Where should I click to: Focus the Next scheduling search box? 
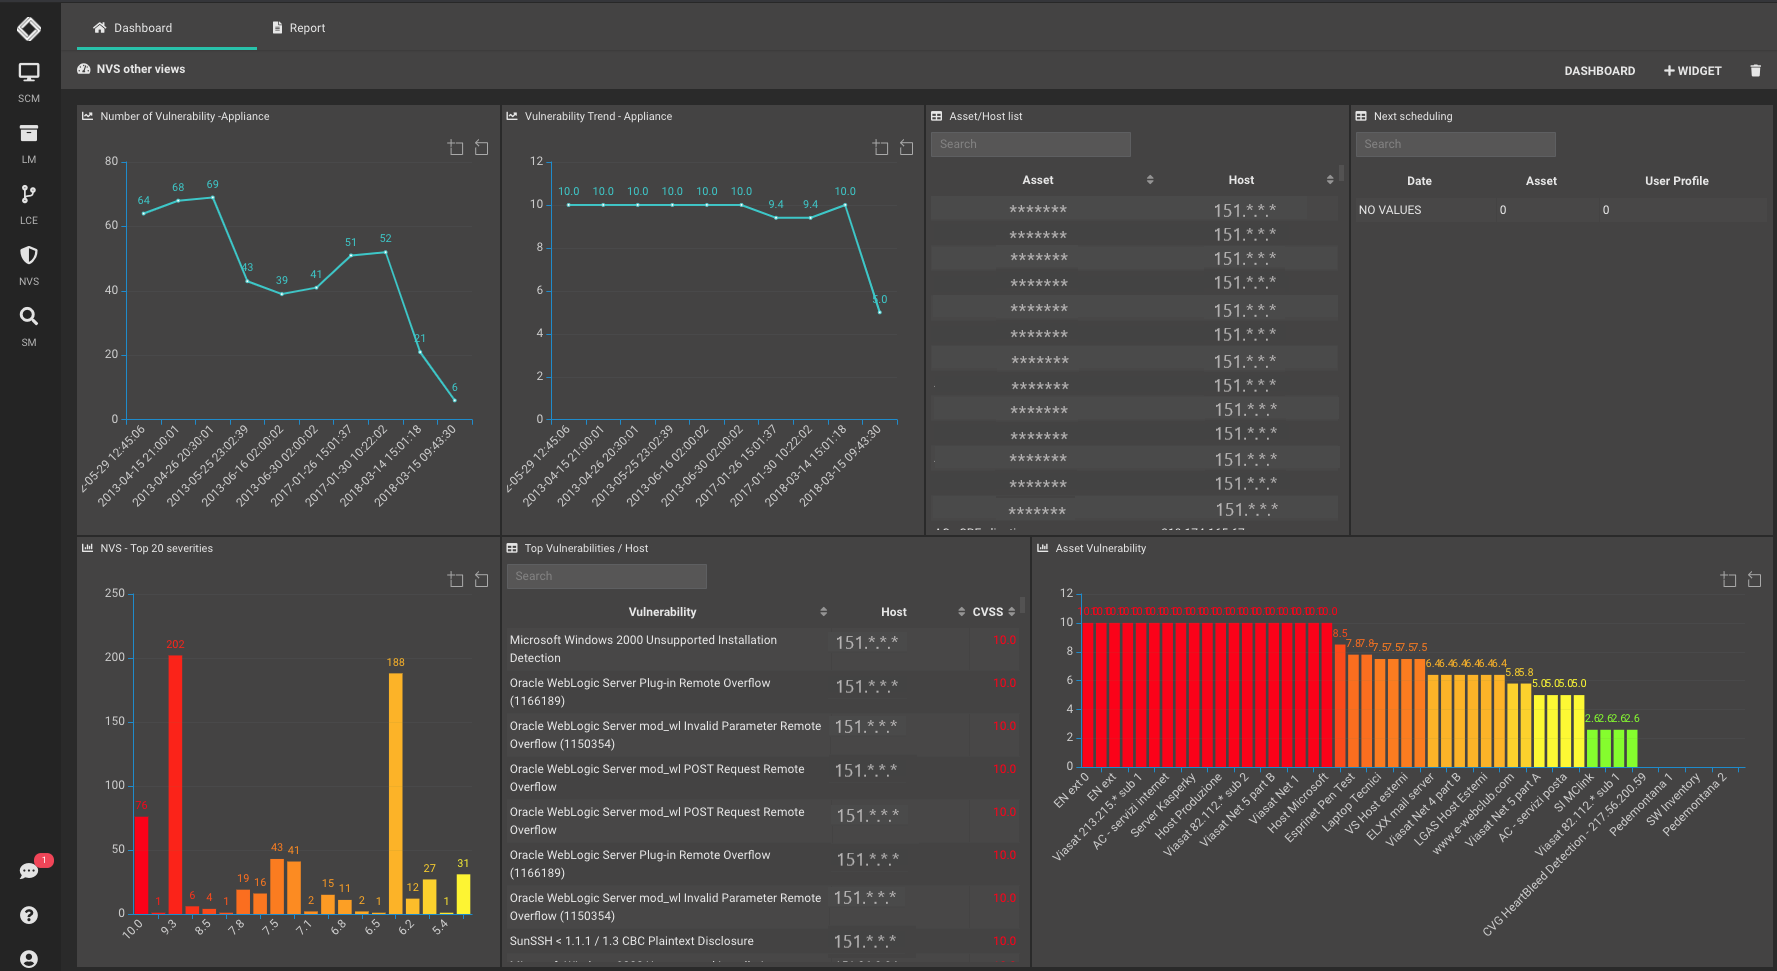[1455, 144]
